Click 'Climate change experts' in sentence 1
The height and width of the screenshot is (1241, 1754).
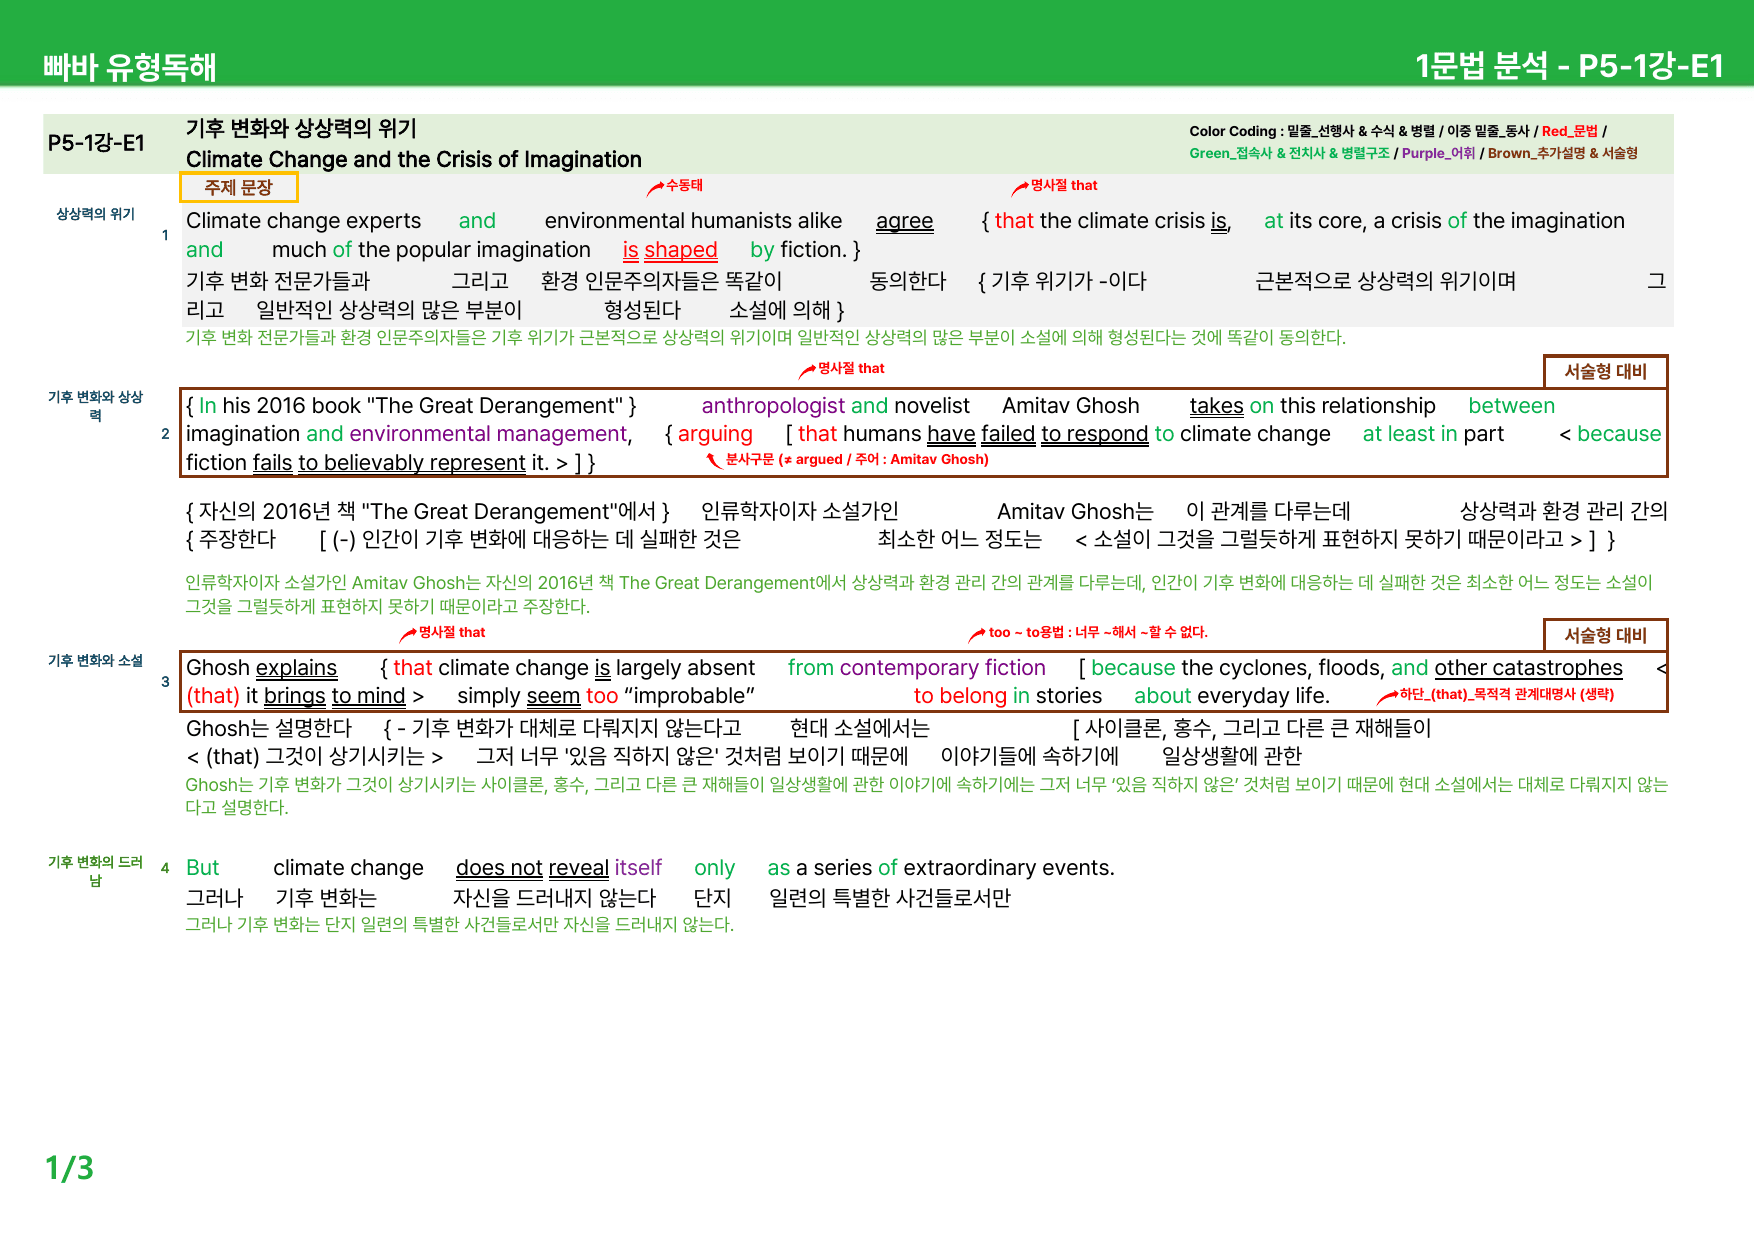(x=303, y=221)
